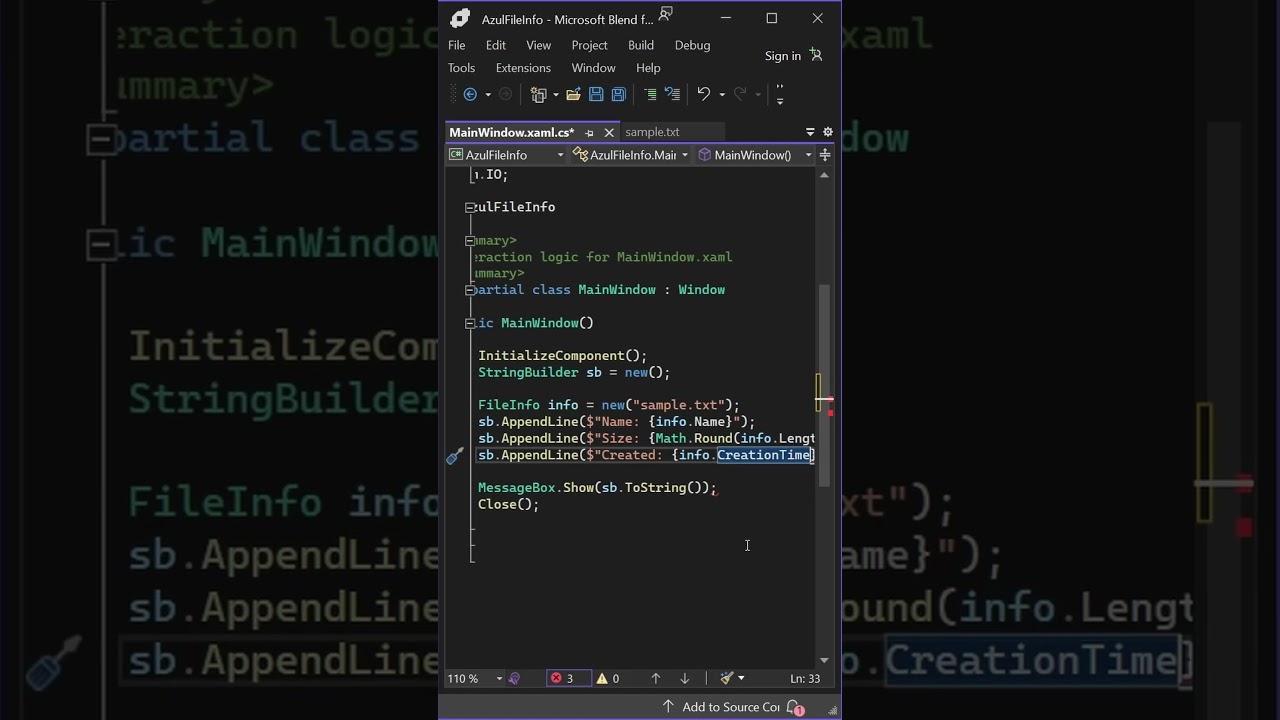Undo the last action
Image resolution: width=1280 pixels, height=720 pixels.
tap(704, 94)
